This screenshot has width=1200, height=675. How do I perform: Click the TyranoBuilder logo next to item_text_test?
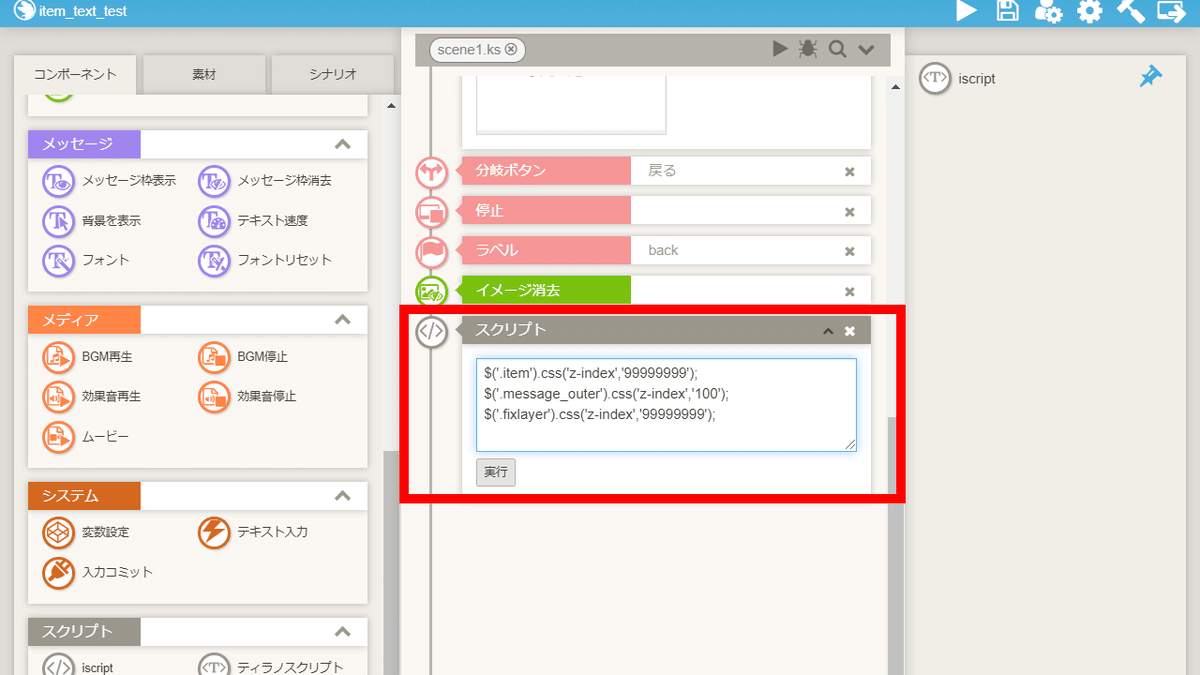pos(24,11)
